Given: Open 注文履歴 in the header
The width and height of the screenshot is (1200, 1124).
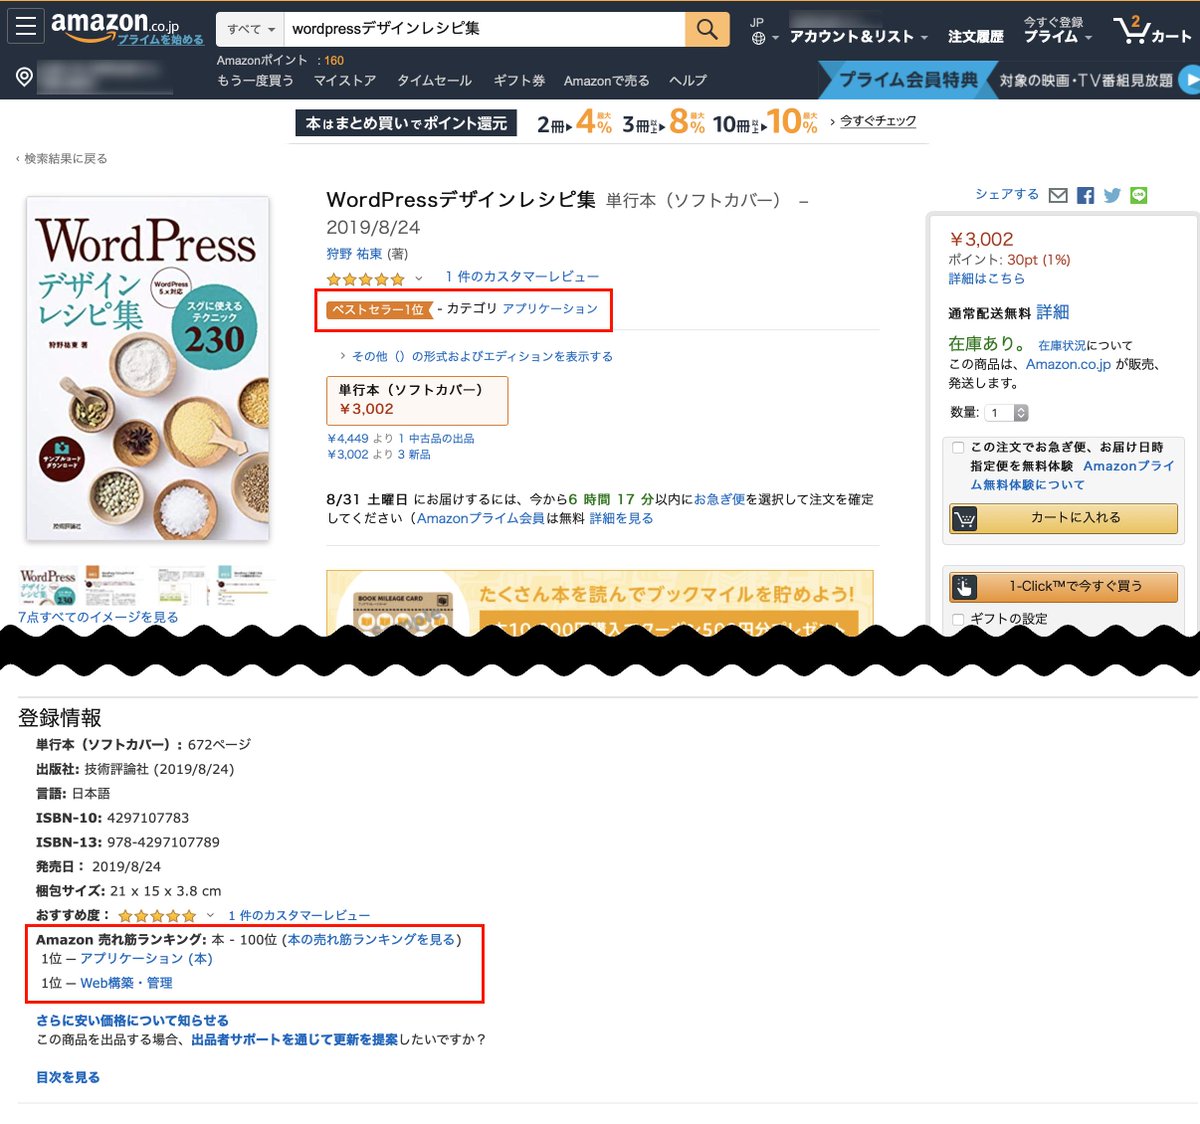Looking at the screenshot, I should 975,36.
